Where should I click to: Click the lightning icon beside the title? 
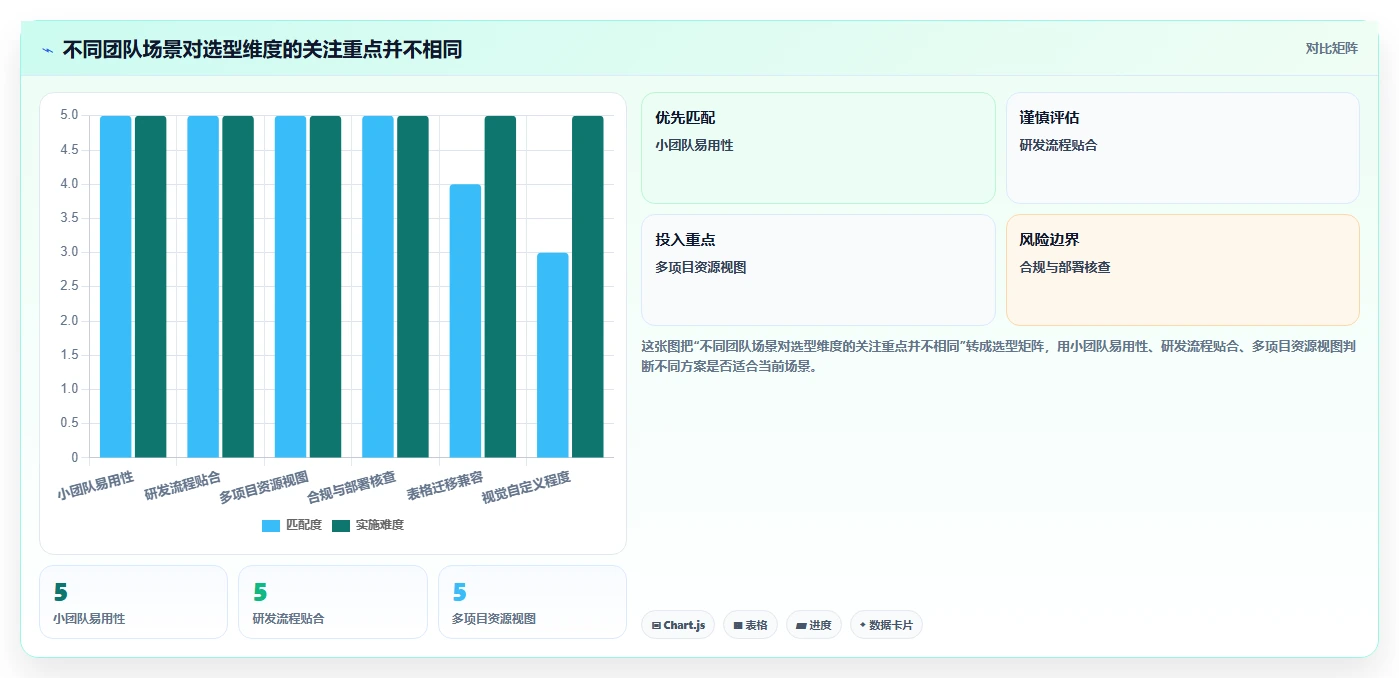pyautogui.click(x=47, y=49)
